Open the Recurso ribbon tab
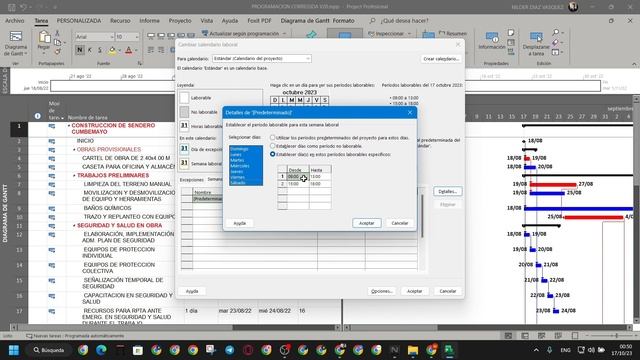640x360 pixels. pyautogui.click(x=120, y=21)
